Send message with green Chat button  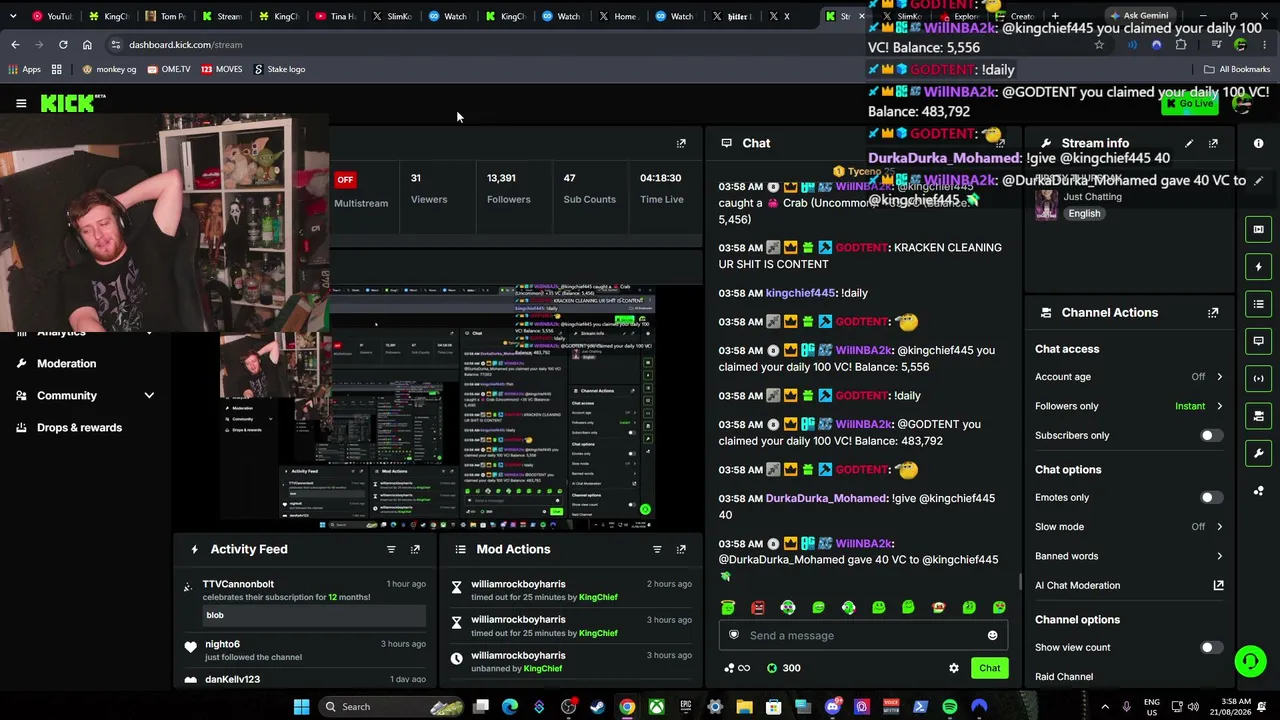989,668
